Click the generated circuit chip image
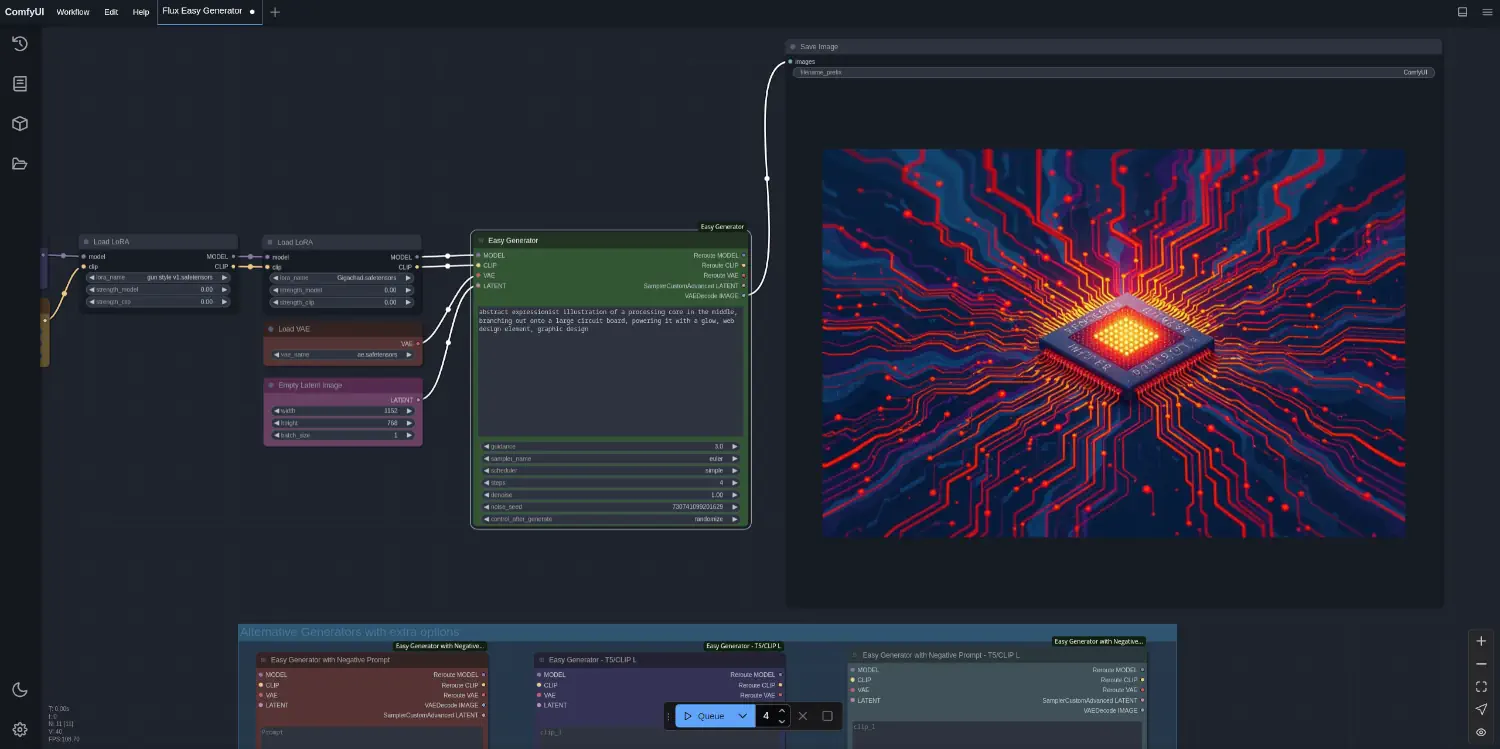 1113,343
